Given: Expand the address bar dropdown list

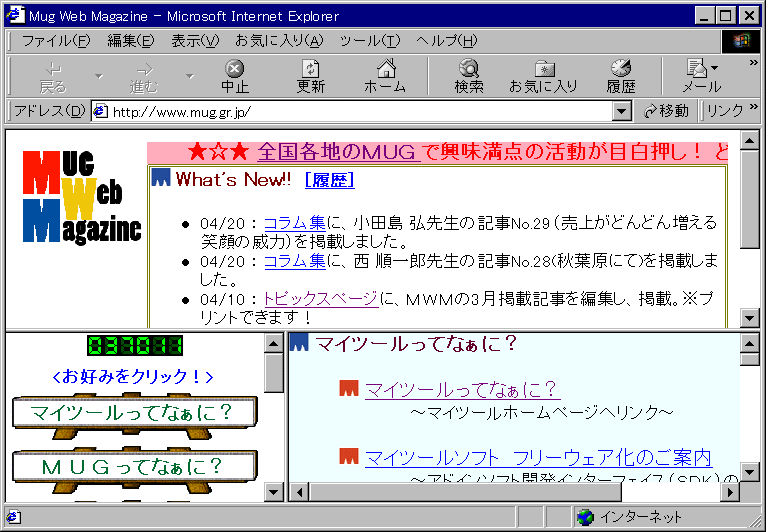Looking at the screenshot, I should point(621,112).
